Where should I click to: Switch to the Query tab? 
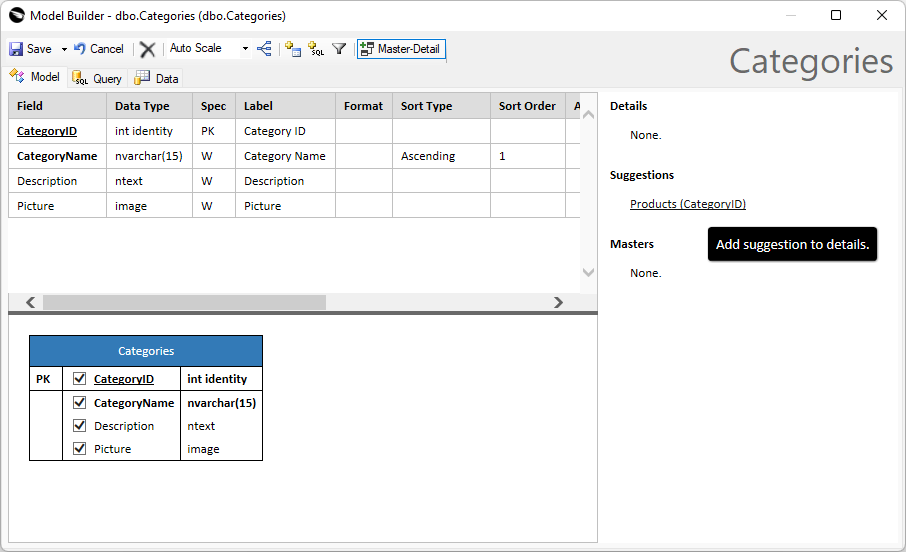pyautogui.click(x=97, y=78)
